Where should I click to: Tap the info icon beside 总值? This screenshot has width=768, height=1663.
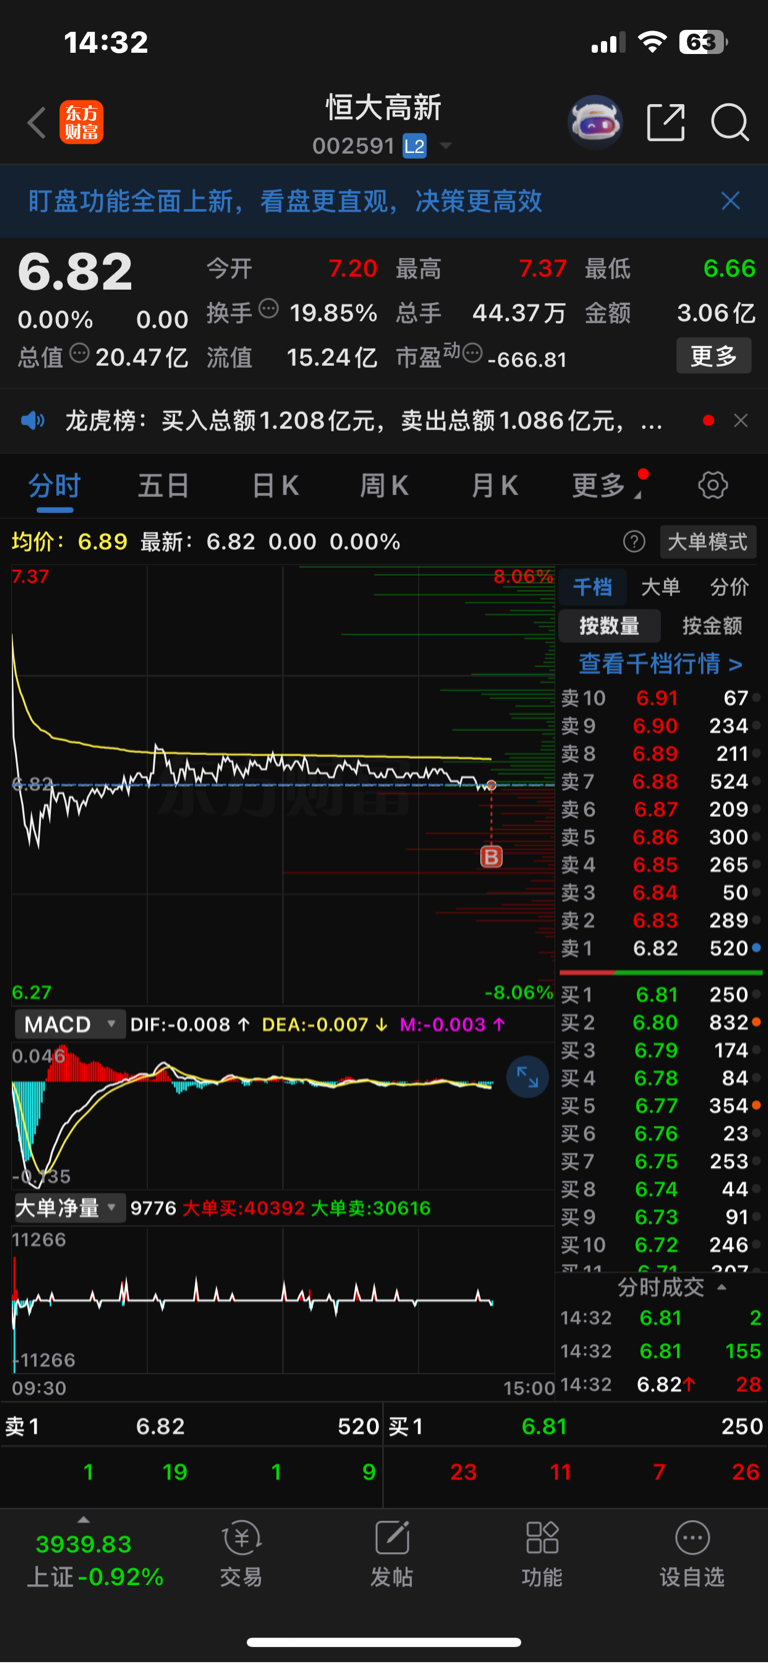pos(79,353)
